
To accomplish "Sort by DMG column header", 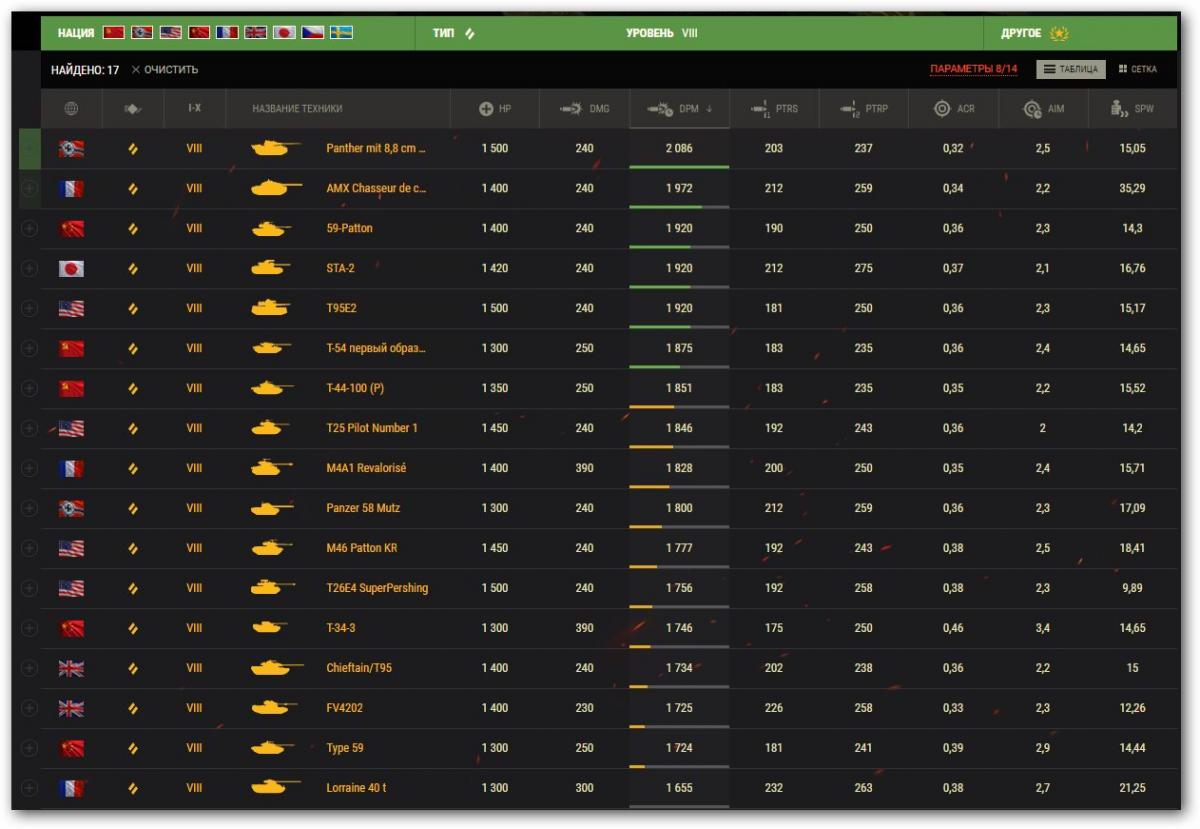I will (584, 108).
